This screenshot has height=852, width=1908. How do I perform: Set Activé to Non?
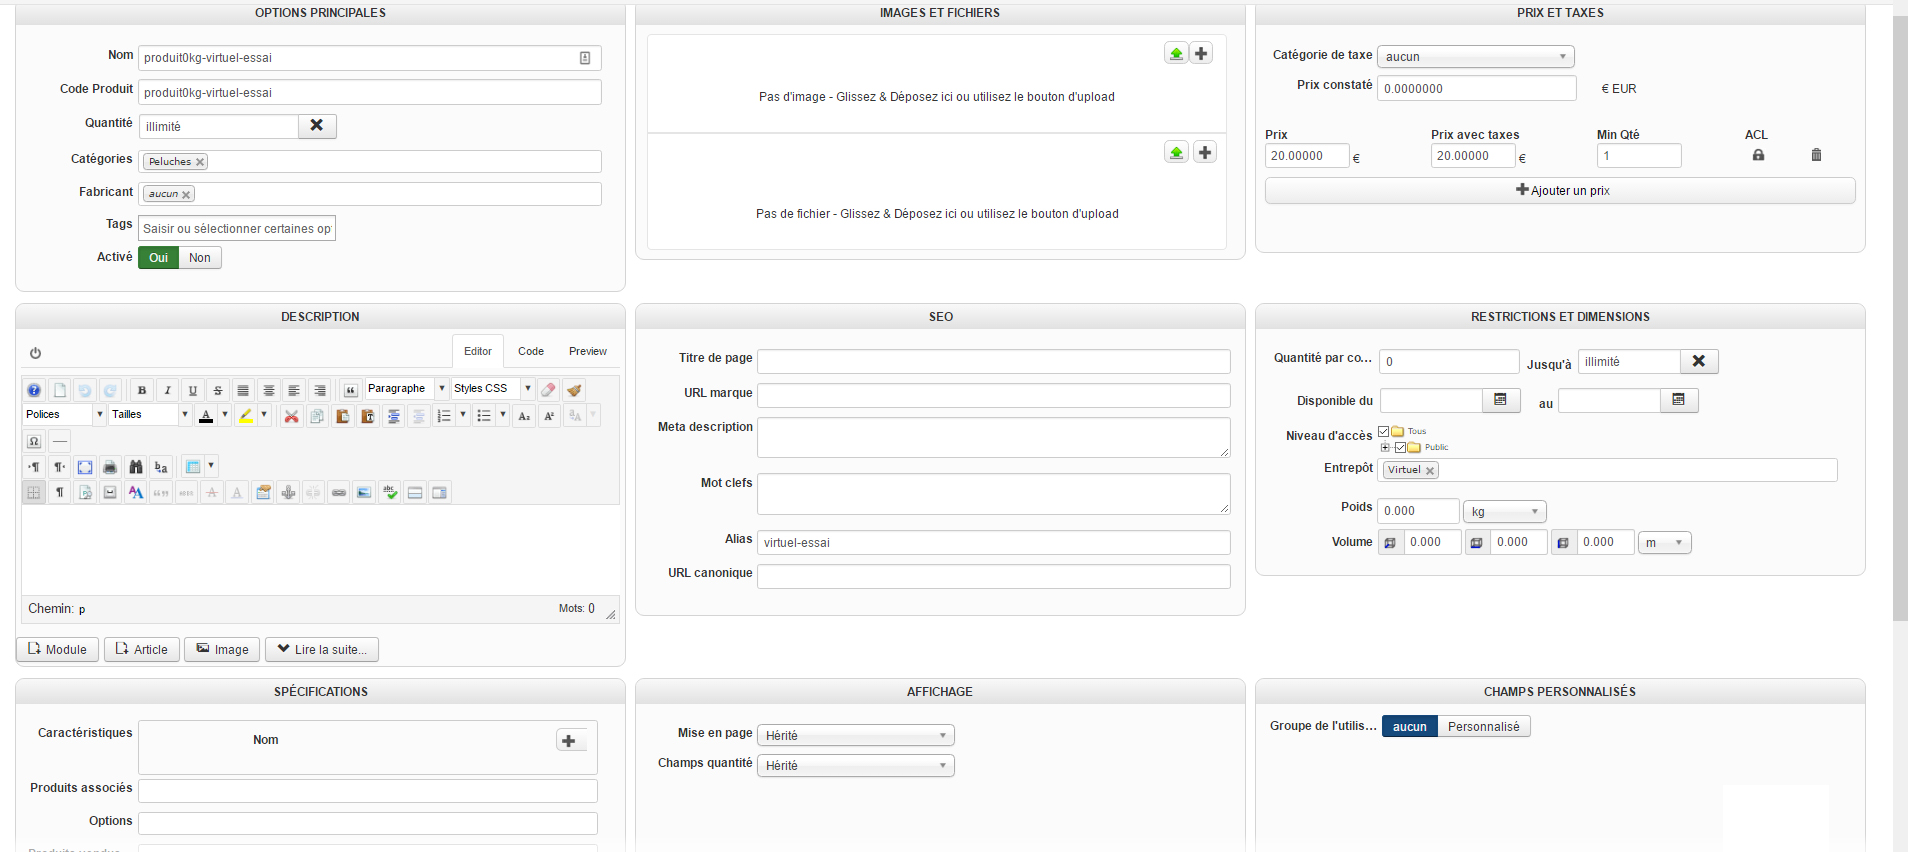click(200, 258)
